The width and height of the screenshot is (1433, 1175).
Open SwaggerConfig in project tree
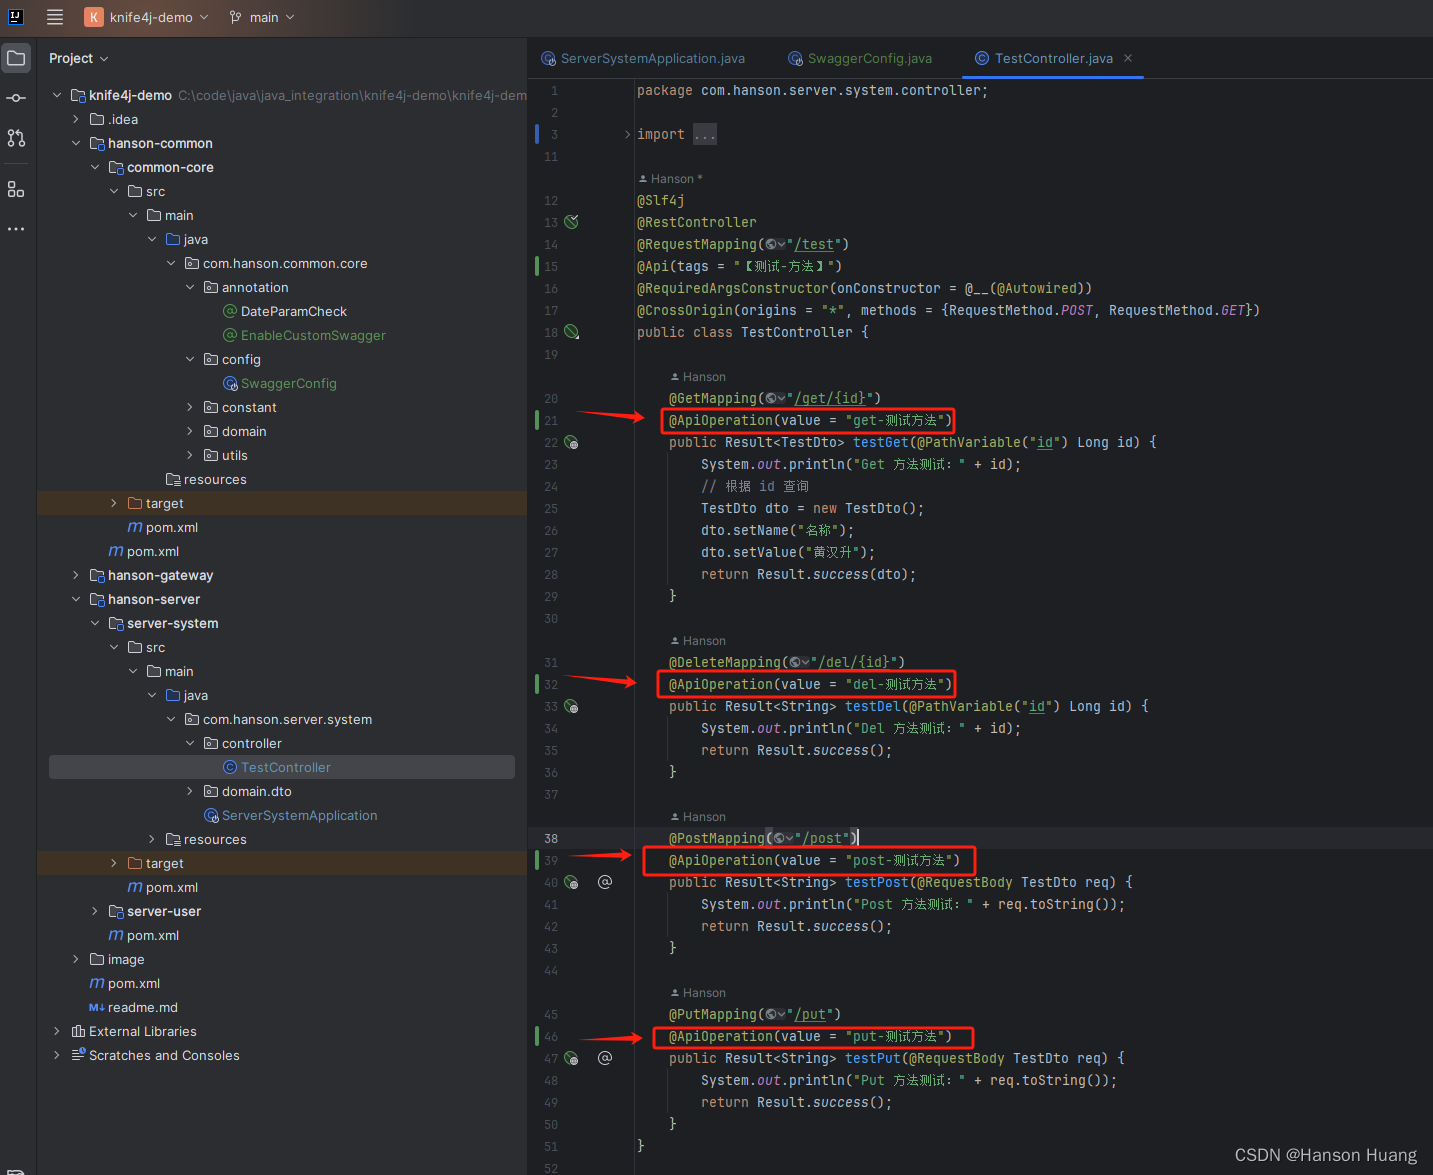pos(280,383)
